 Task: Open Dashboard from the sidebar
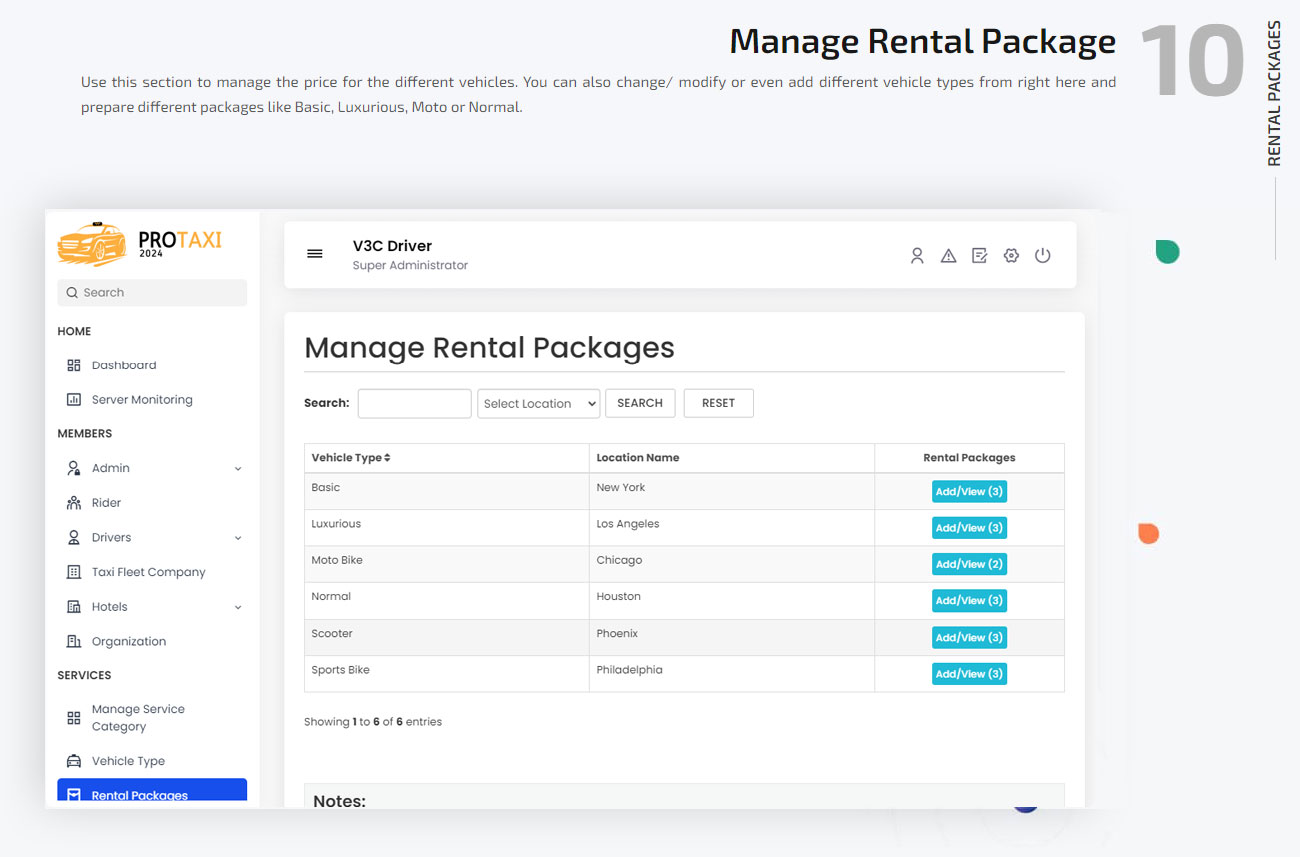[124, 365]
